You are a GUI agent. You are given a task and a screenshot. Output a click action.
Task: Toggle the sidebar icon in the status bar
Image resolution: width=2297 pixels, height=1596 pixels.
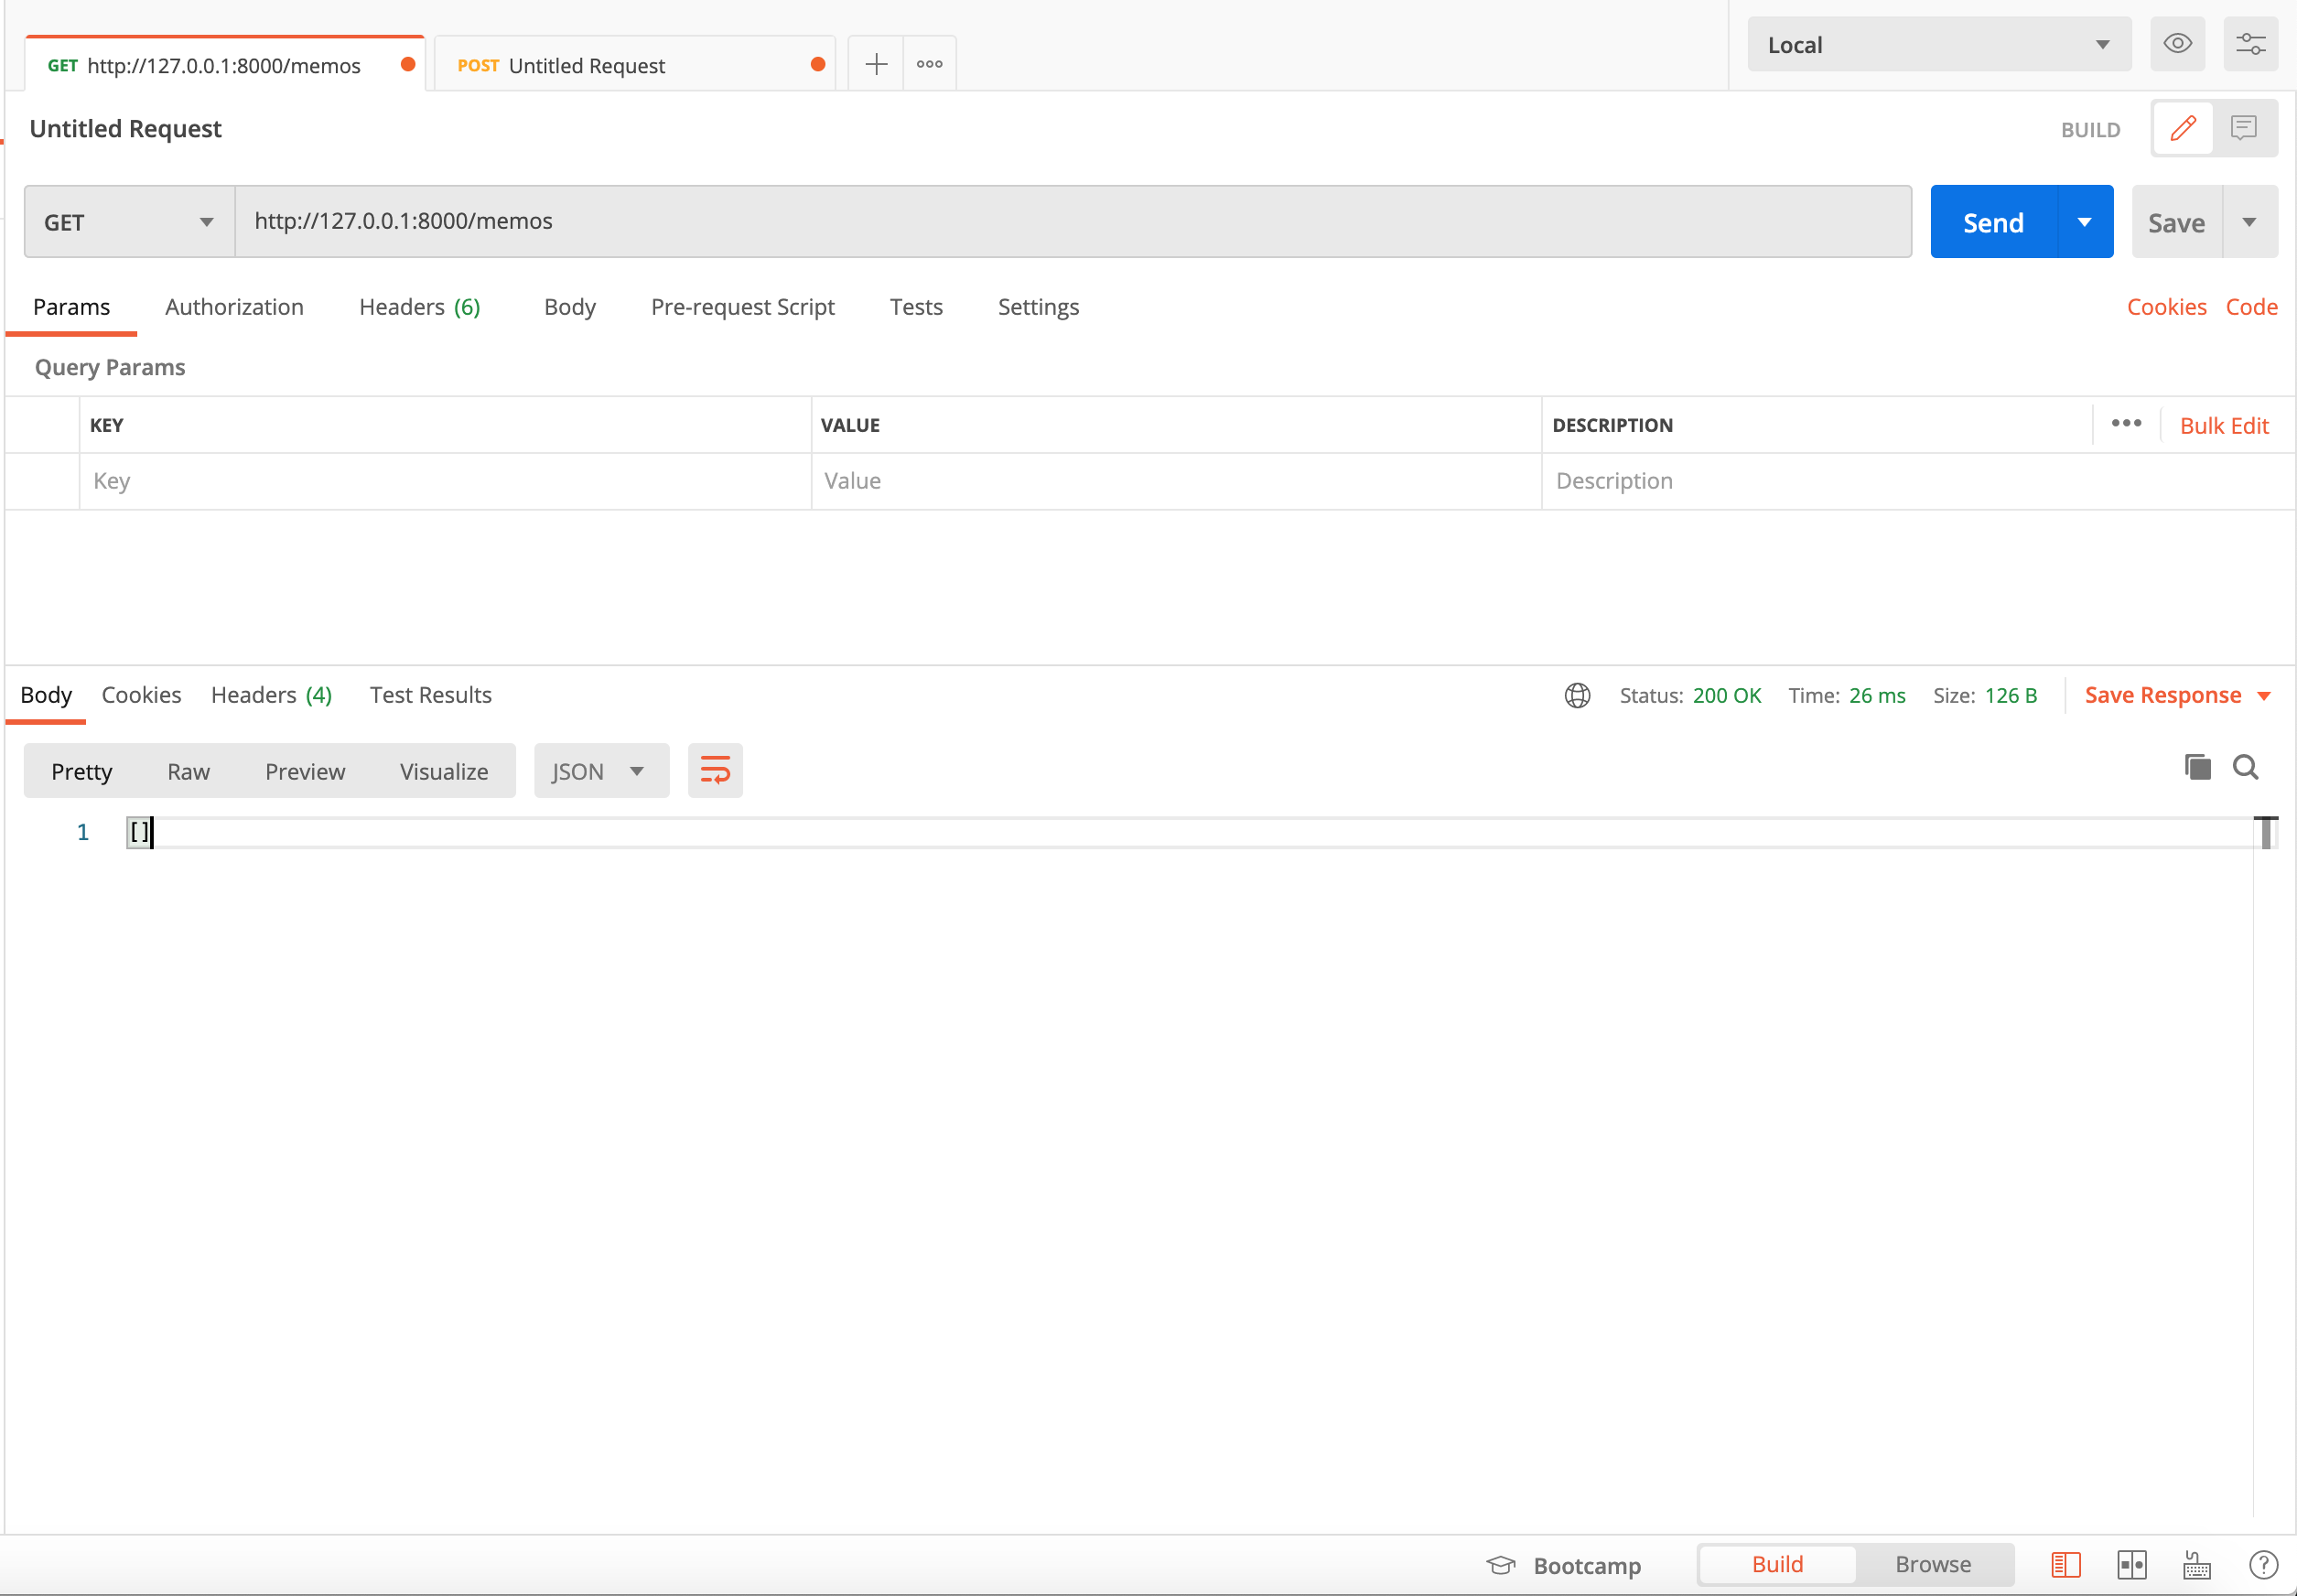2065,1564
